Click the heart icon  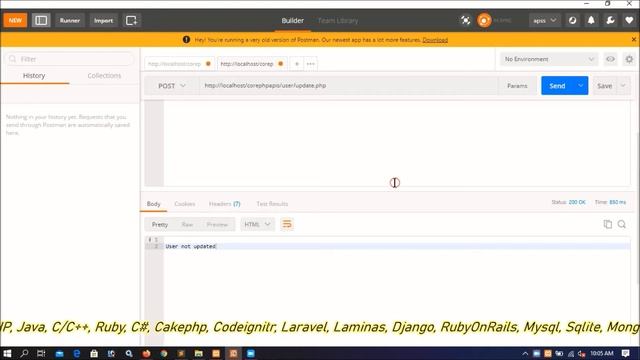(629, 20)
